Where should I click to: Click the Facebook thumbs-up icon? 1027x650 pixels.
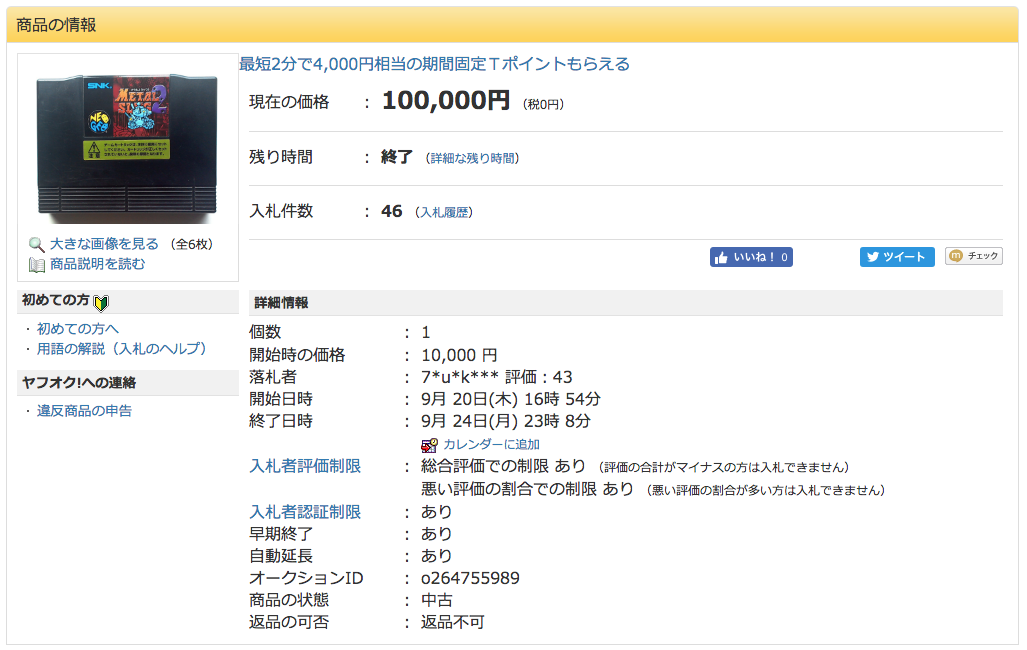click(721, 257)
